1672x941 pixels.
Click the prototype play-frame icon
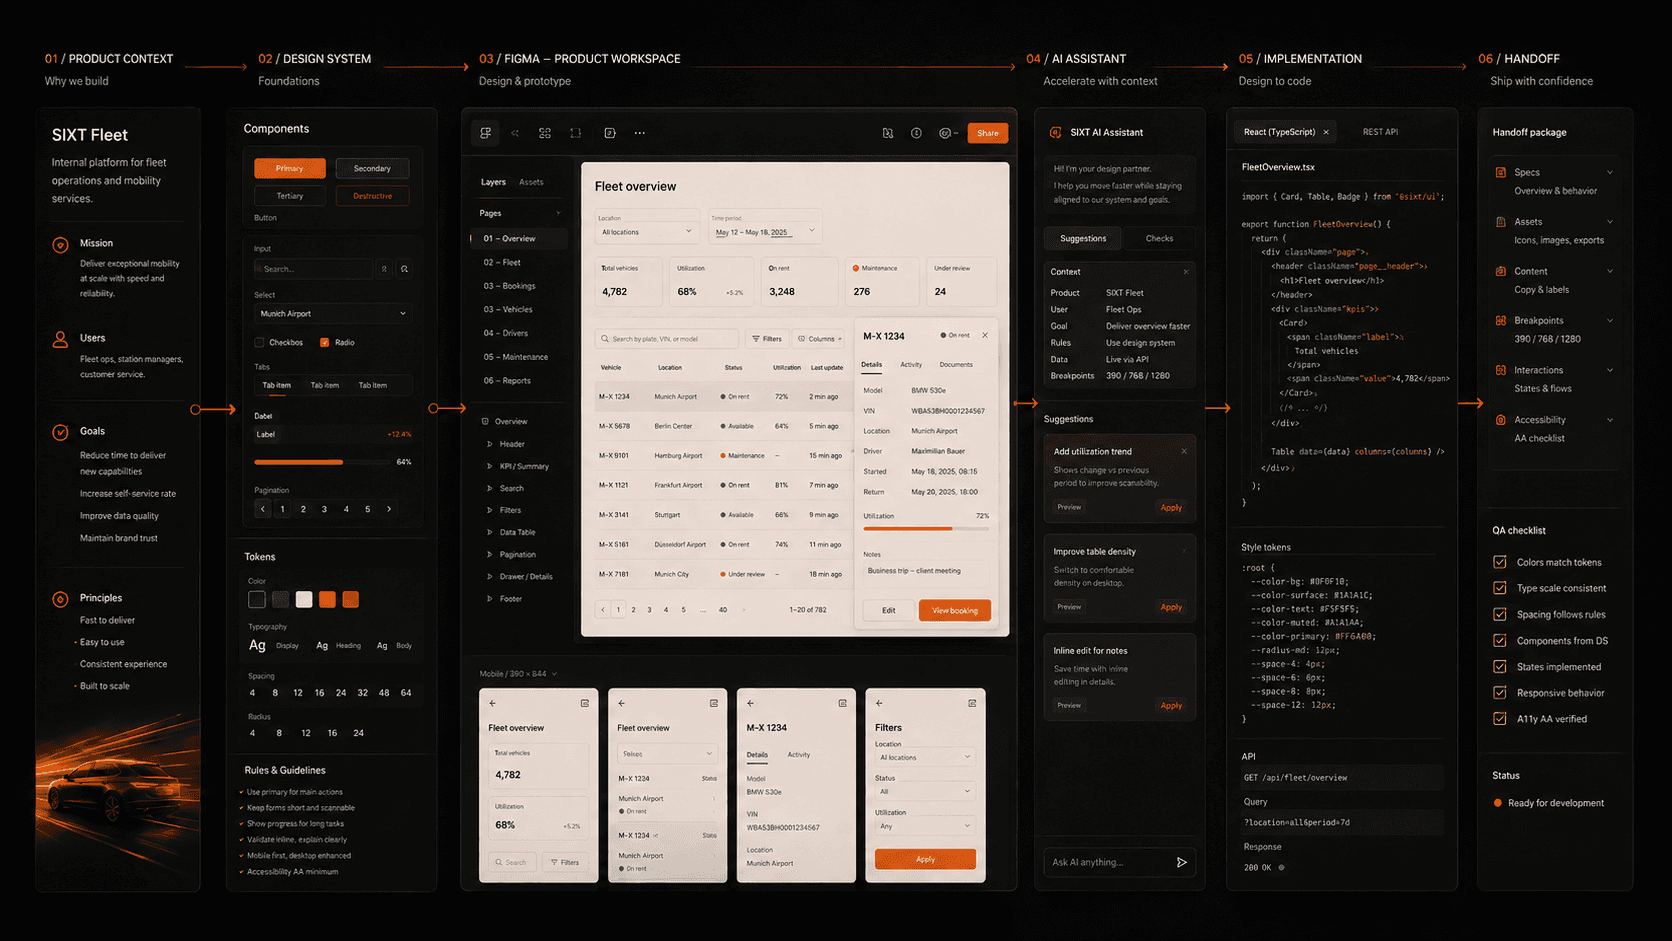610,133
